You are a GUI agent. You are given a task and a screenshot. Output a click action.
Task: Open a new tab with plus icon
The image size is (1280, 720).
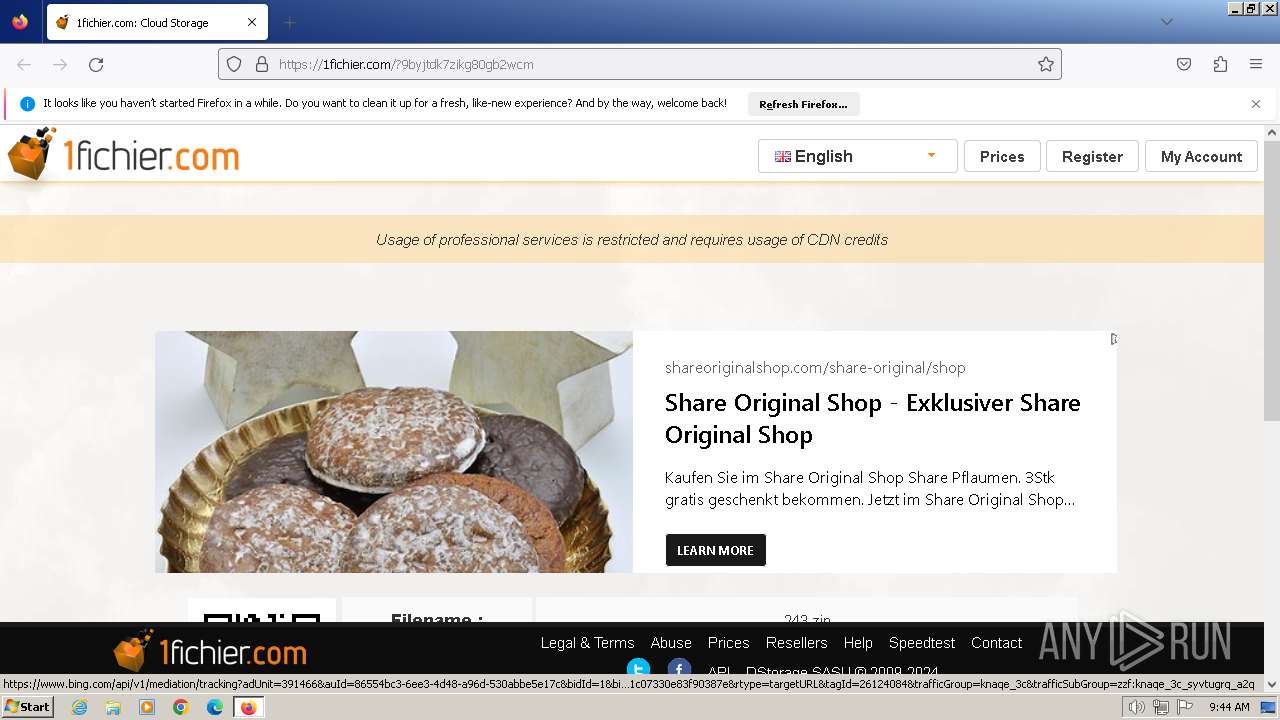tap(289, 22)
